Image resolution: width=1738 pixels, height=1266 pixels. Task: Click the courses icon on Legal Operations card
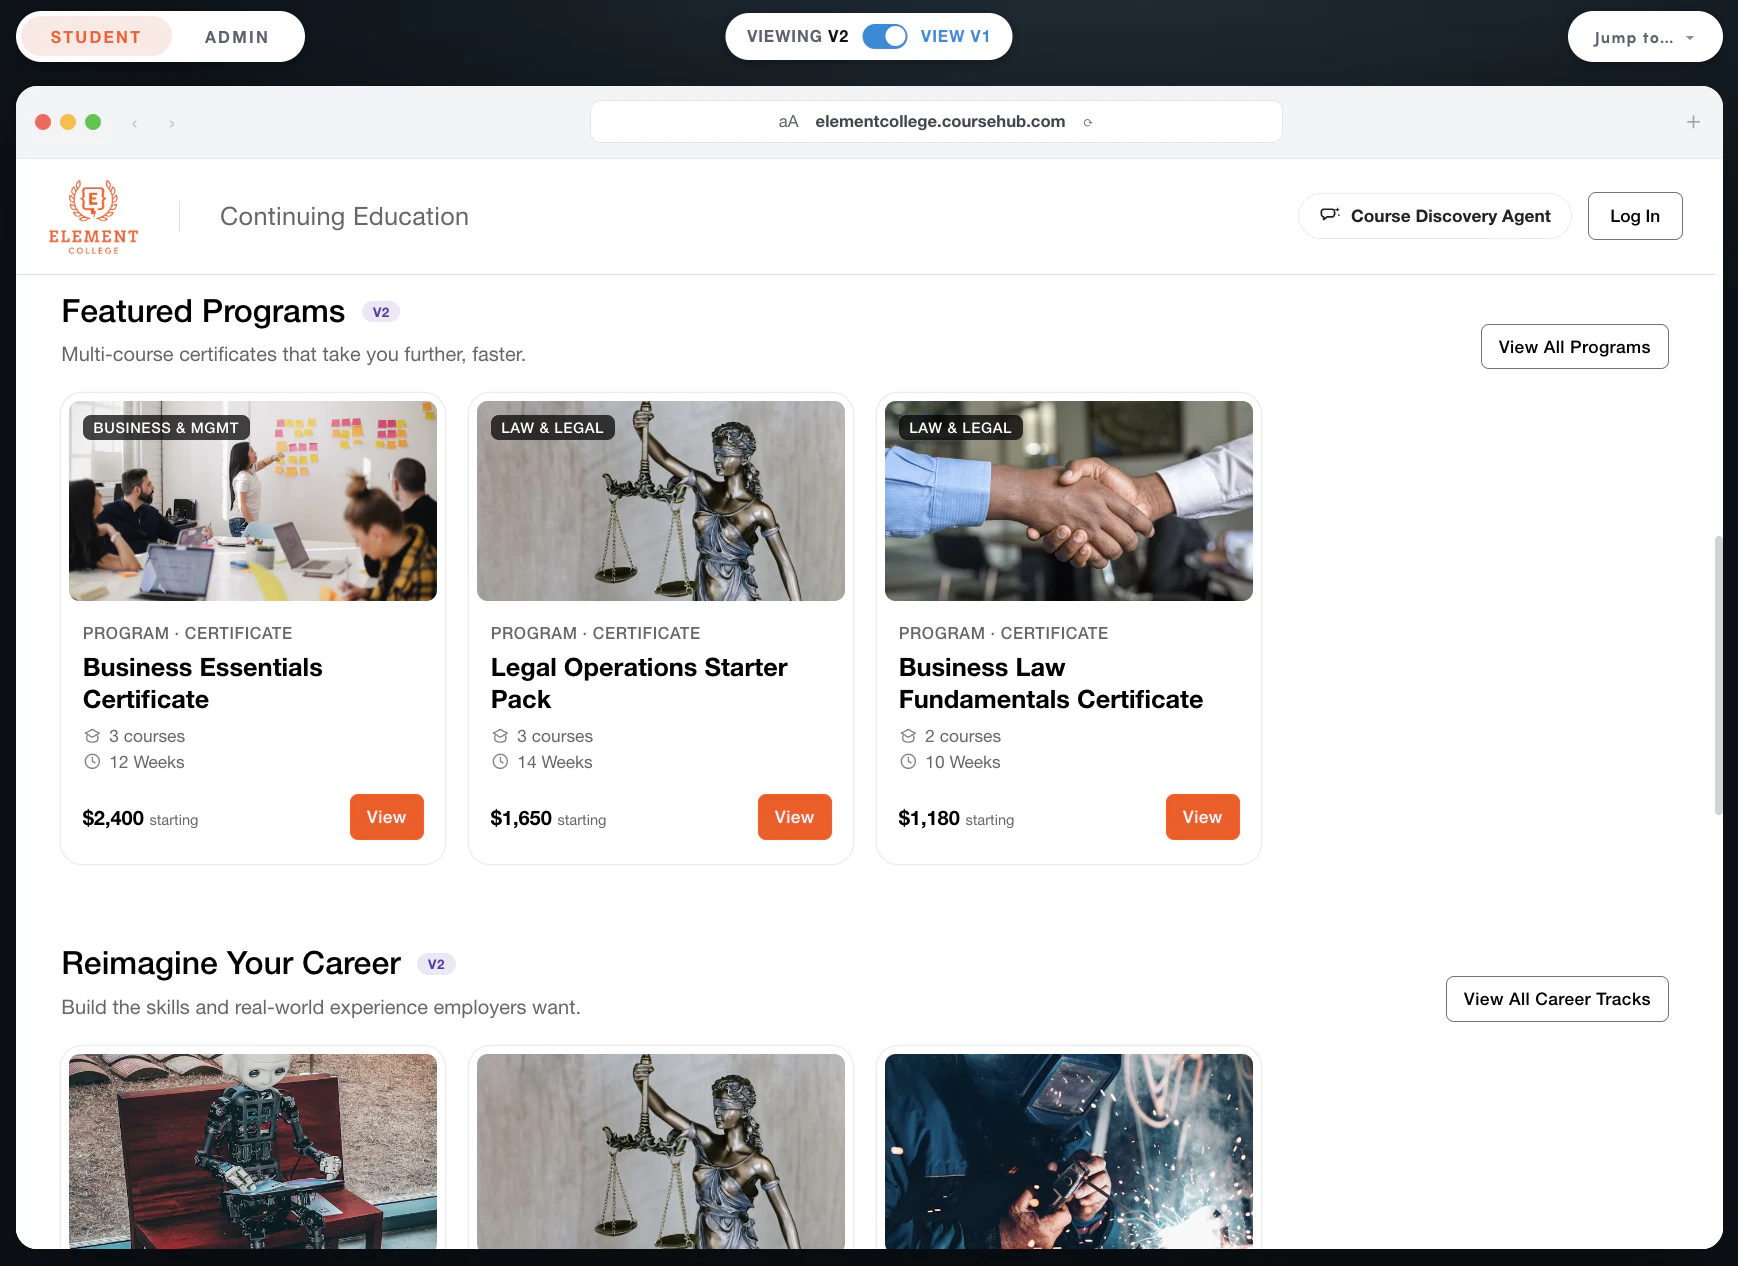[x=500, y=736]
